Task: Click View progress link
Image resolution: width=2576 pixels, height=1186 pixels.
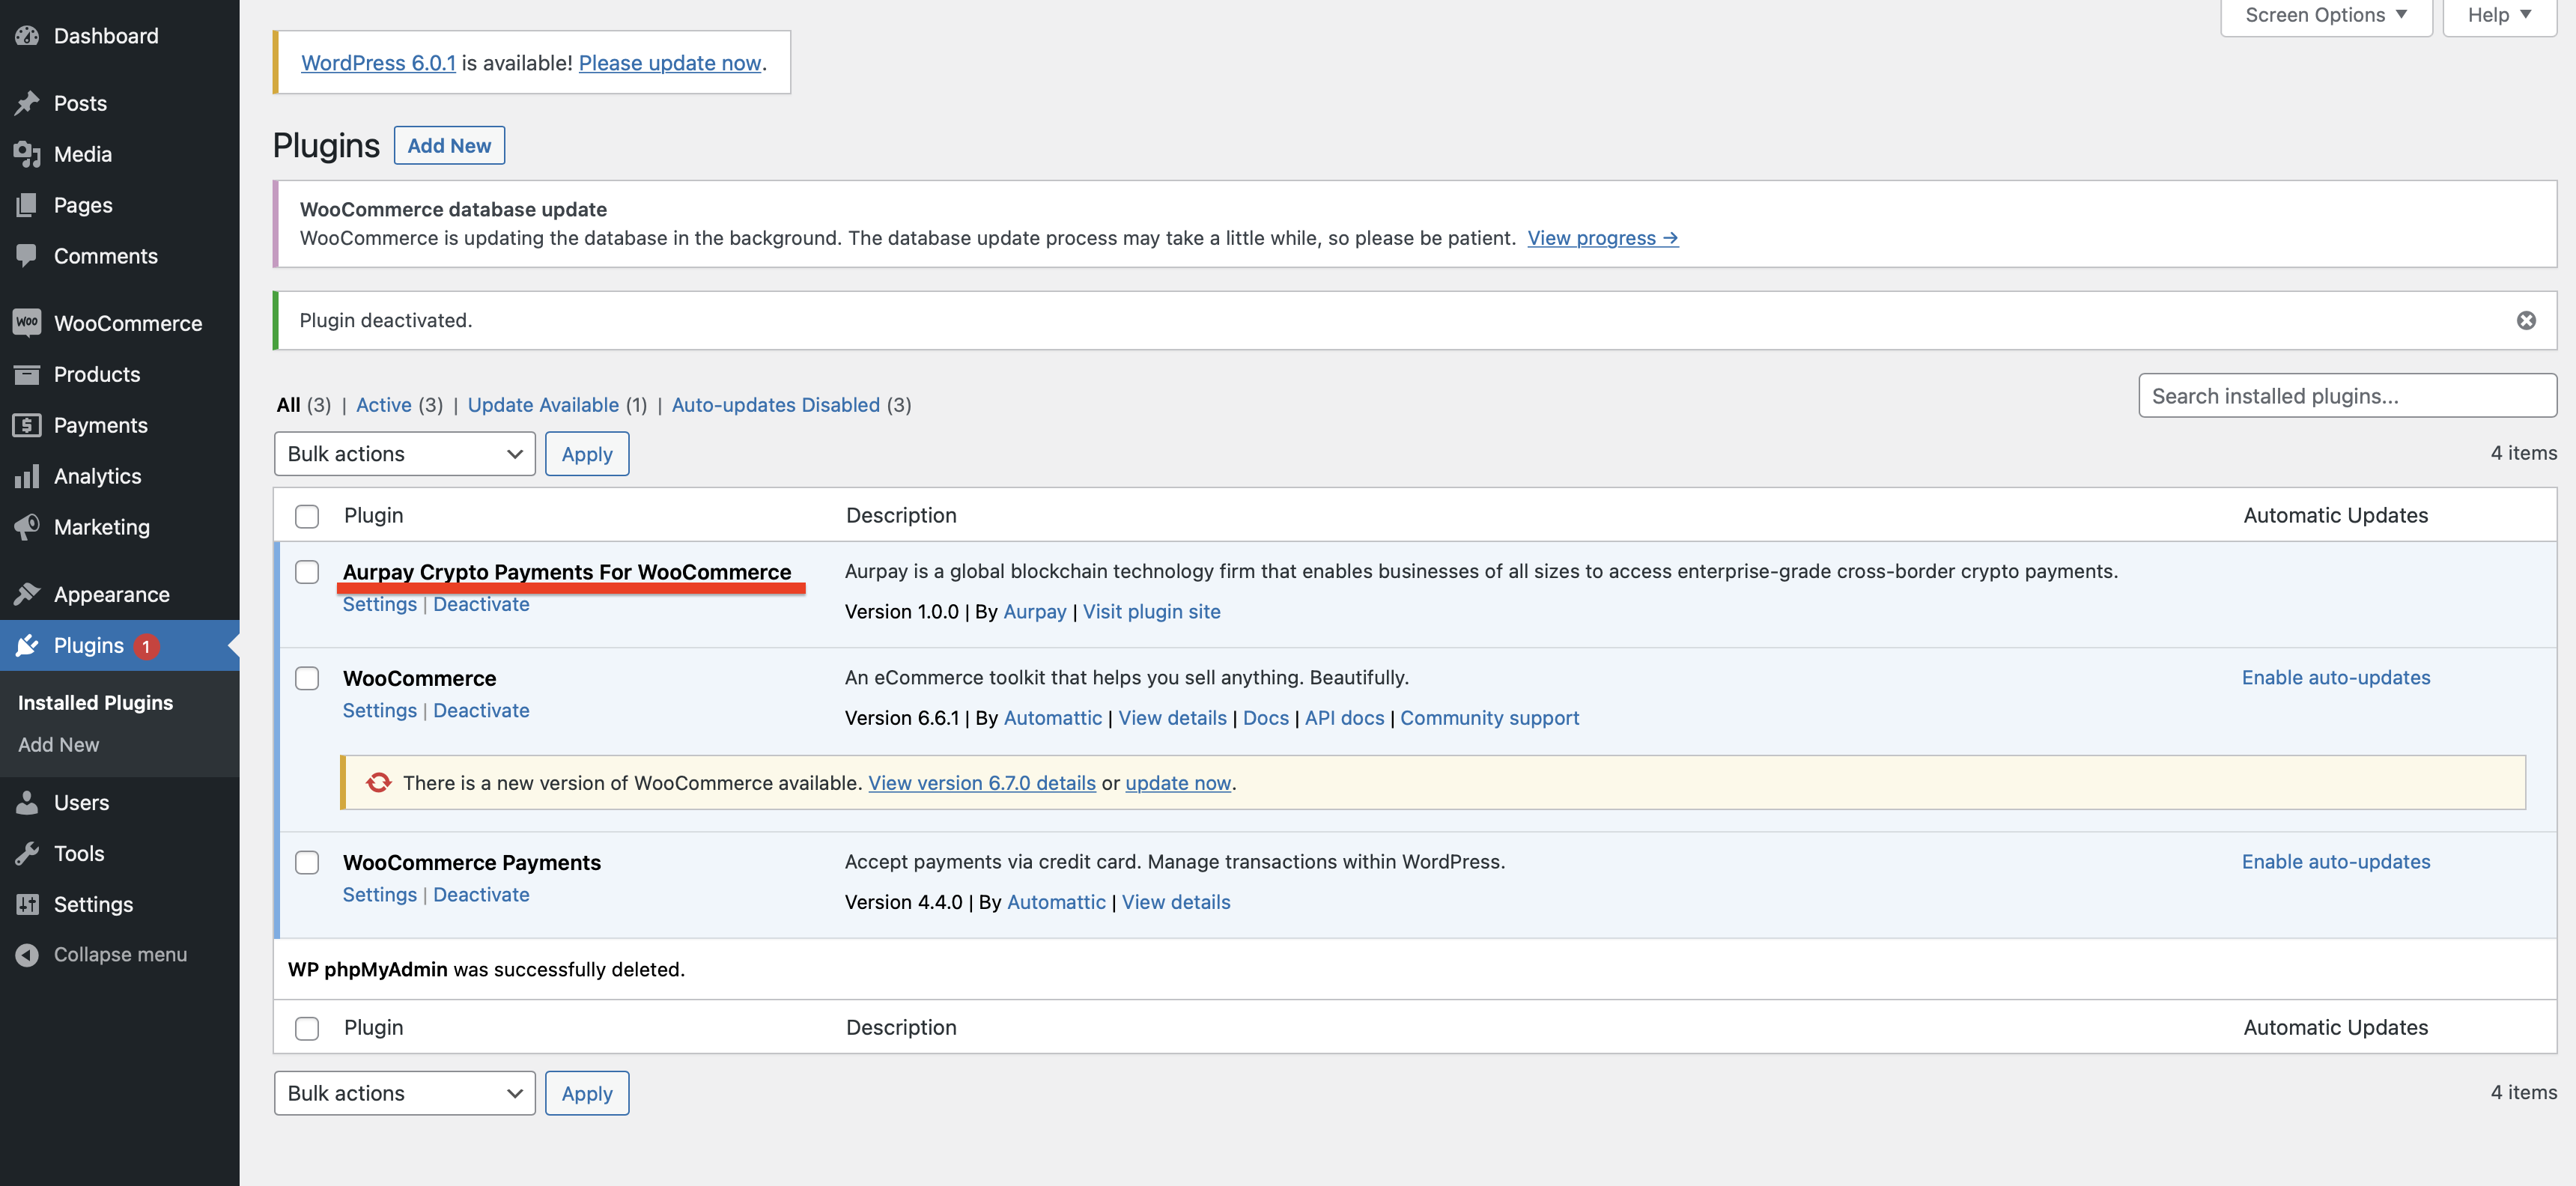Action: 1603,238
